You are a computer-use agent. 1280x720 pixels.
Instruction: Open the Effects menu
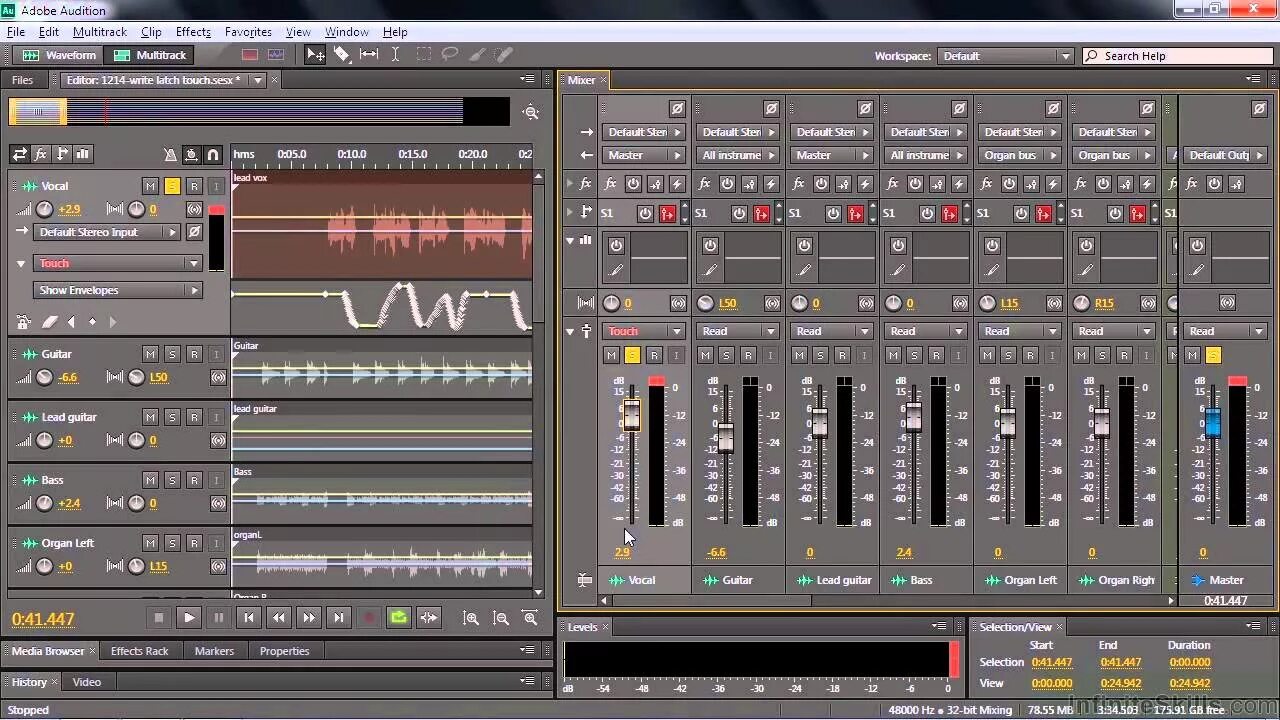(193, 32)
